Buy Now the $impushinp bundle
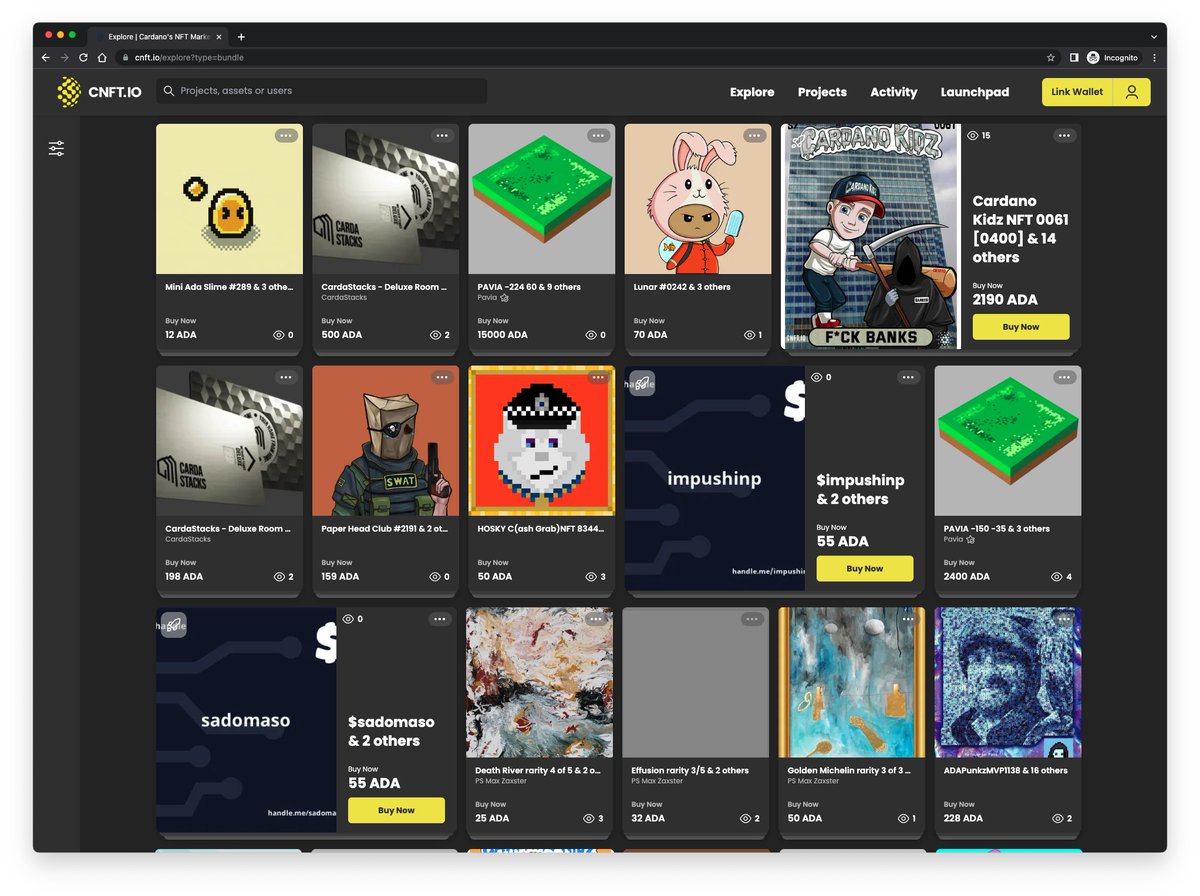This screenshot has height=896, width=1200. click(865, 569)
